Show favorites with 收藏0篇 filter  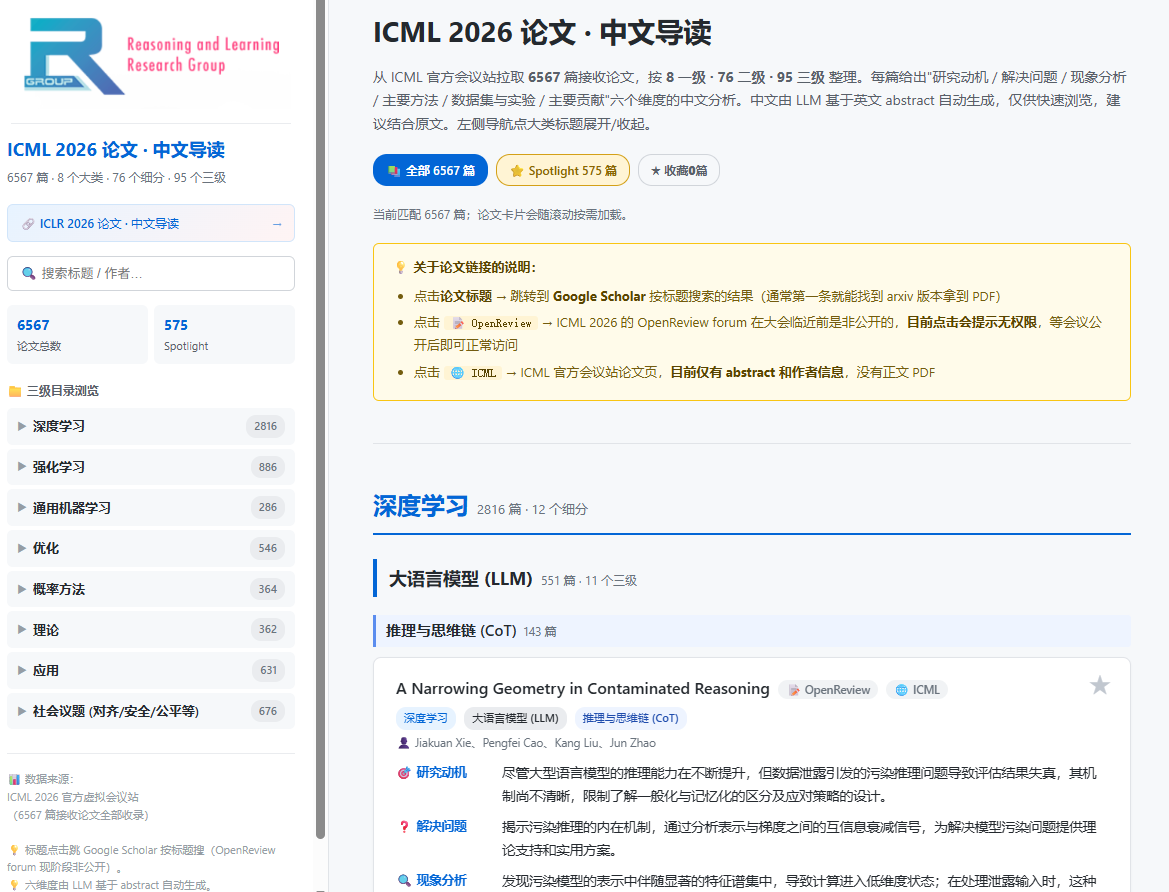[678, 170]
